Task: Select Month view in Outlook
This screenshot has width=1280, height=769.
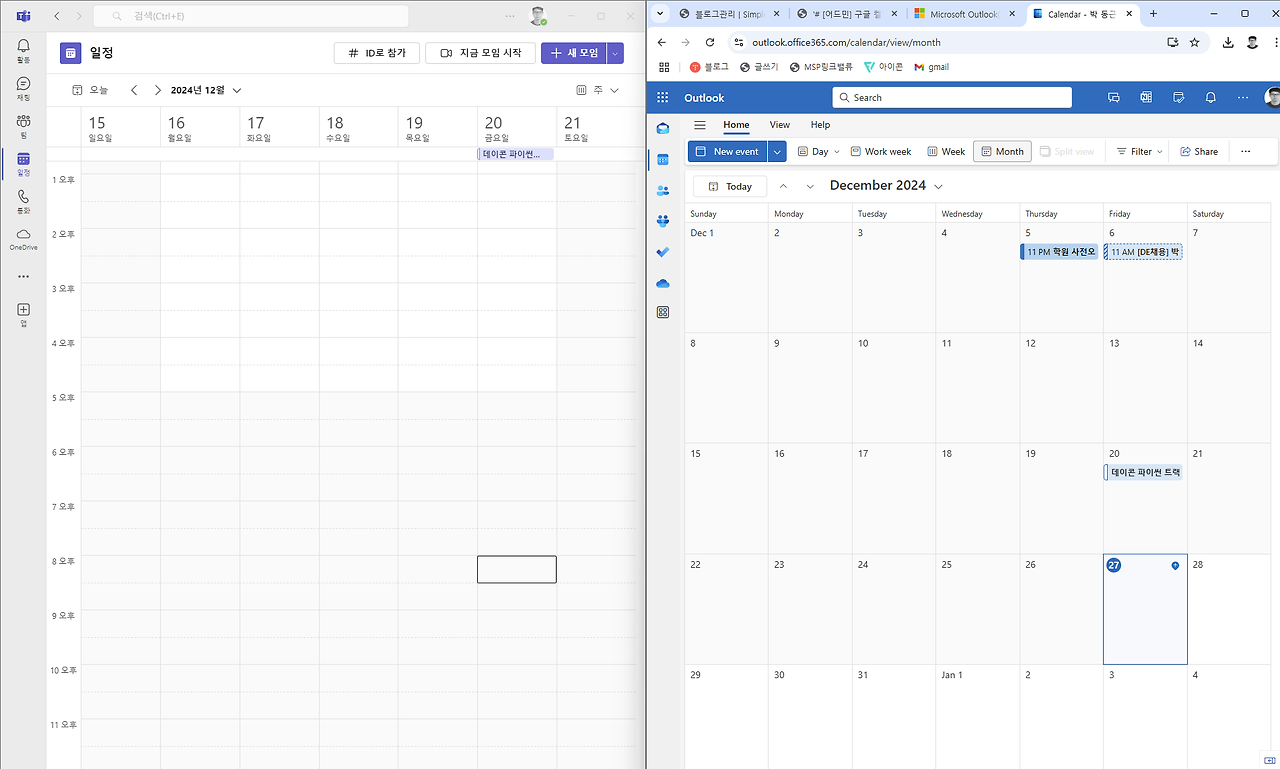Action: [x=1002, y=151]
